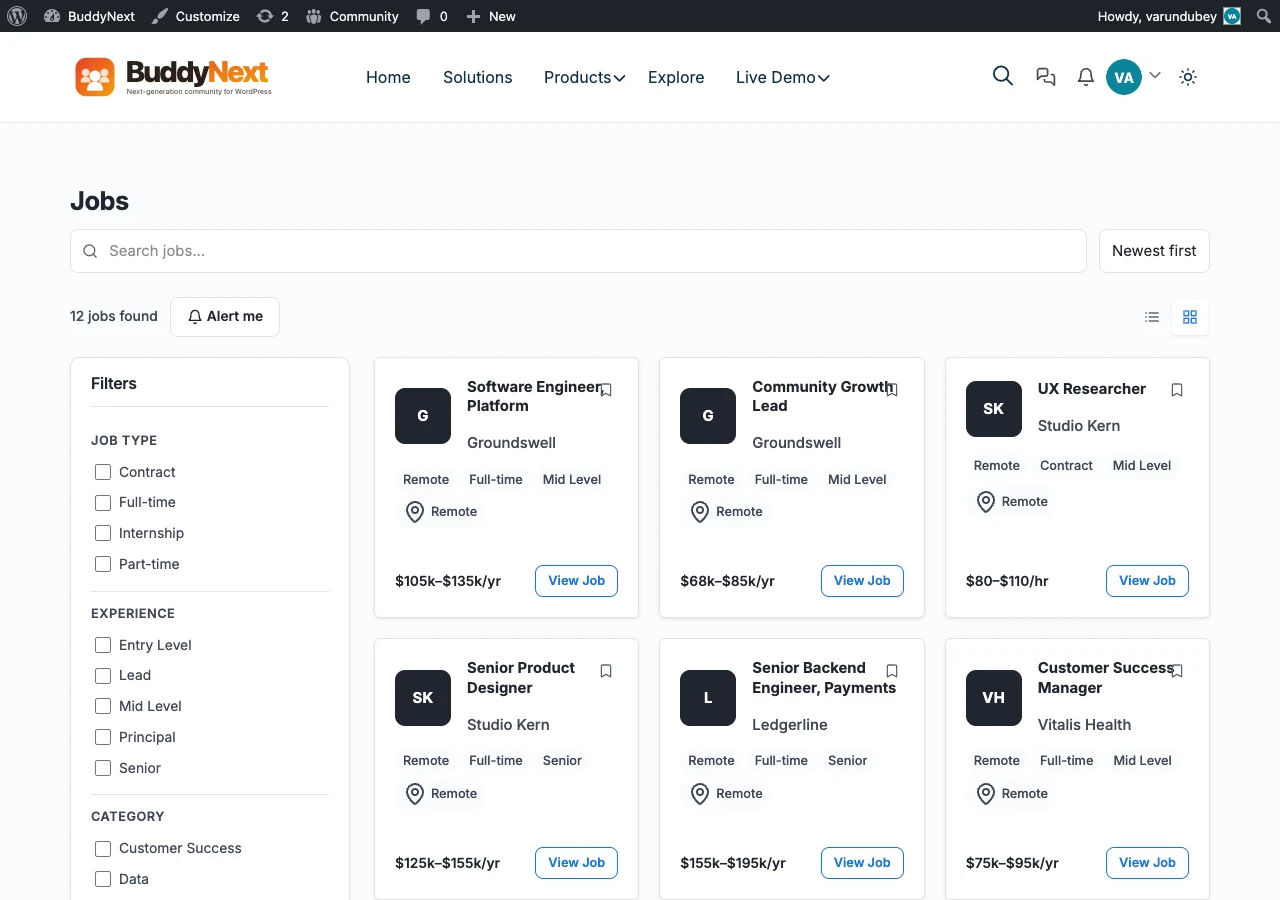Open the site search magnifier icon
This screenshot has width=1280, height=900.
pos(1003,76)
